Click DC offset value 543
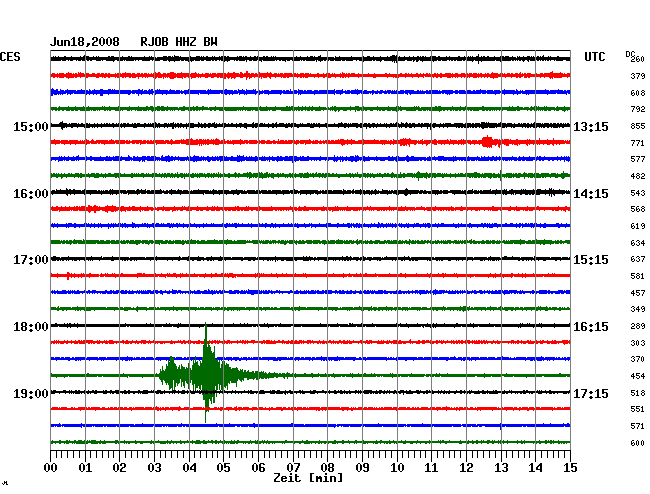This screenshot has height=494, width=650. click(x=638, y=193)
